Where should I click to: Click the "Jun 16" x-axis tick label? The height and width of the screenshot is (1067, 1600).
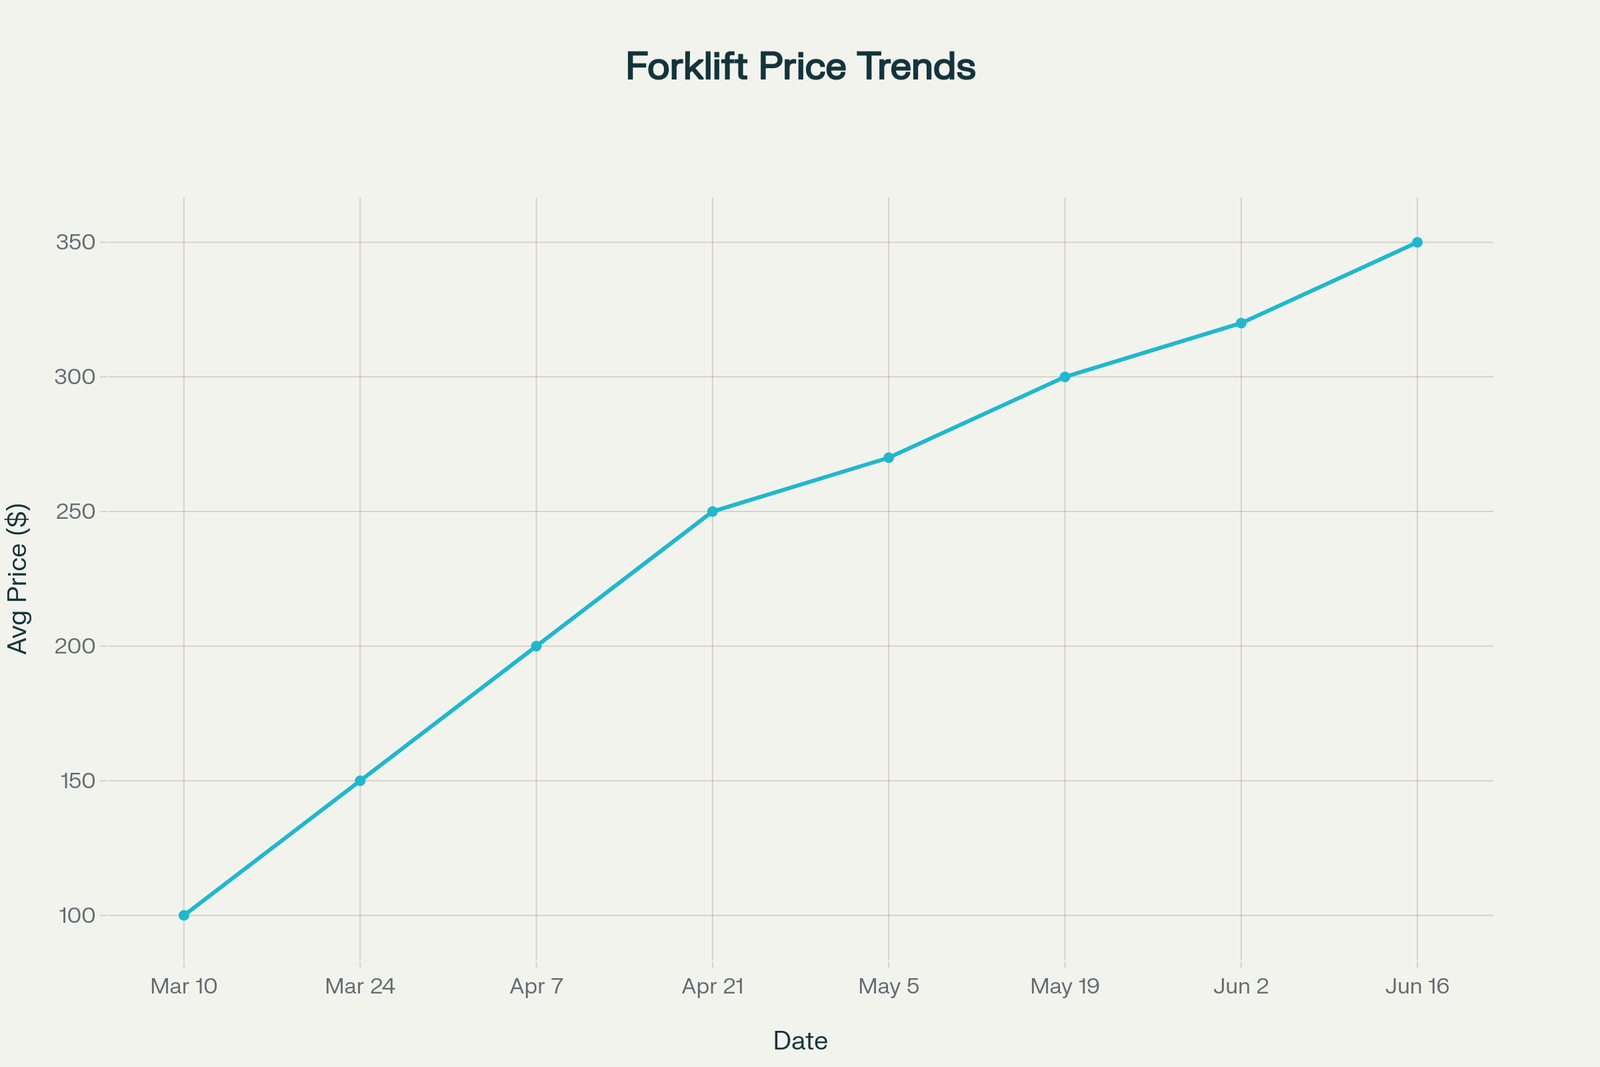pyautogui.click(x=1417, y=987)
